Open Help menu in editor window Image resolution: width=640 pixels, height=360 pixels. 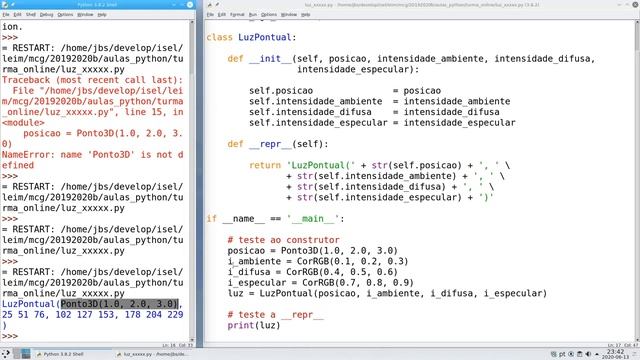305,14
